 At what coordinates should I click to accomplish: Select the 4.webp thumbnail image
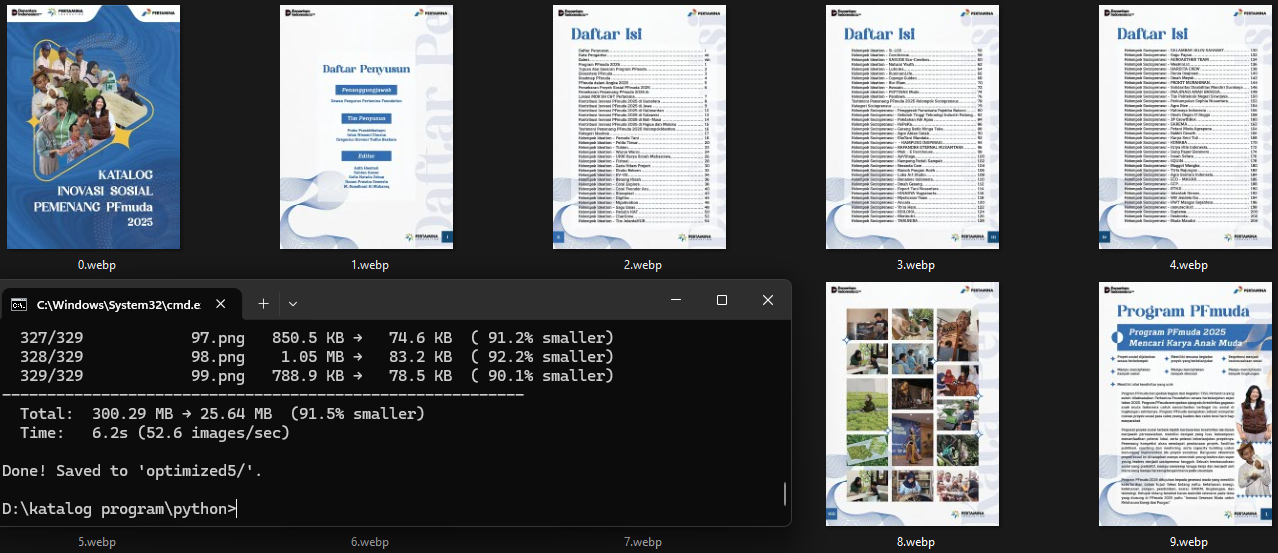pos(1188,127)
